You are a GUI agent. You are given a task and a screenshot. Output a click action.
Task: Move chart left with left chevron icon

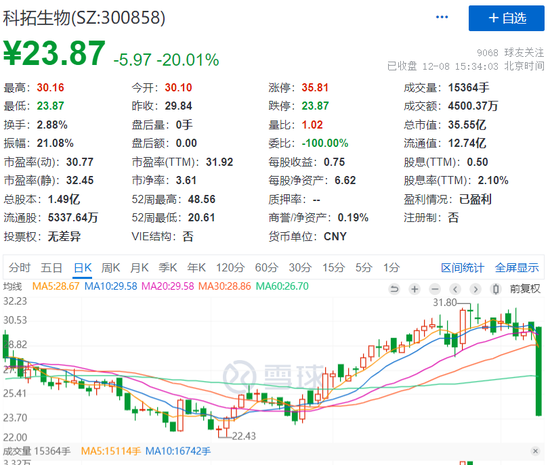click(455, 289)
